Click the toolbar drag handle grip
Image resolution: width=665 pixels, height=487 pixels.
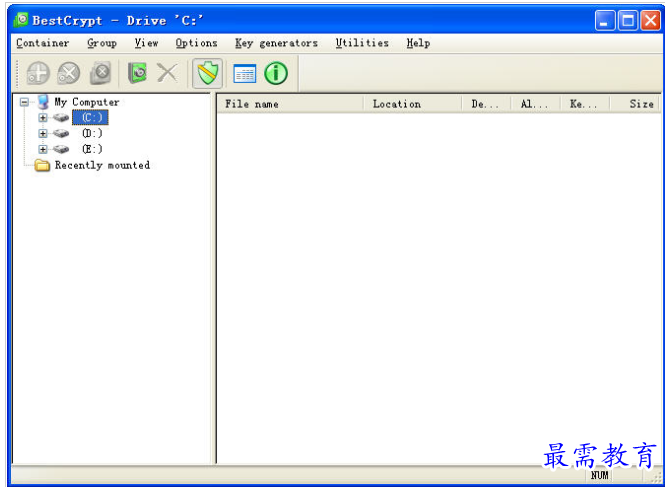[x=17, y=73]
